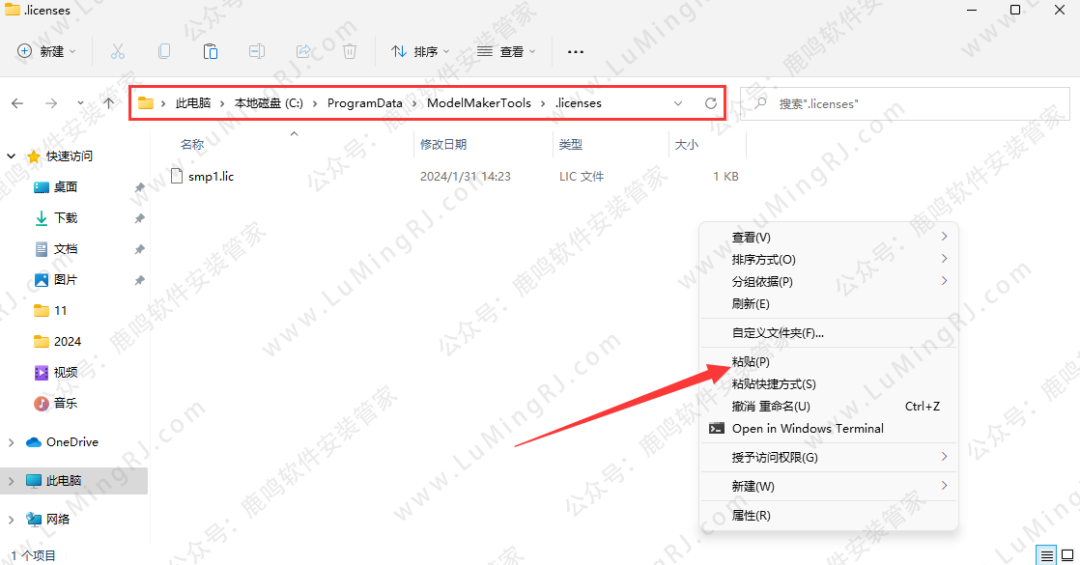This screenshot has height=565, width=1080.
Task: Expand the OneDrive tree node
Action: coord(12,442)
